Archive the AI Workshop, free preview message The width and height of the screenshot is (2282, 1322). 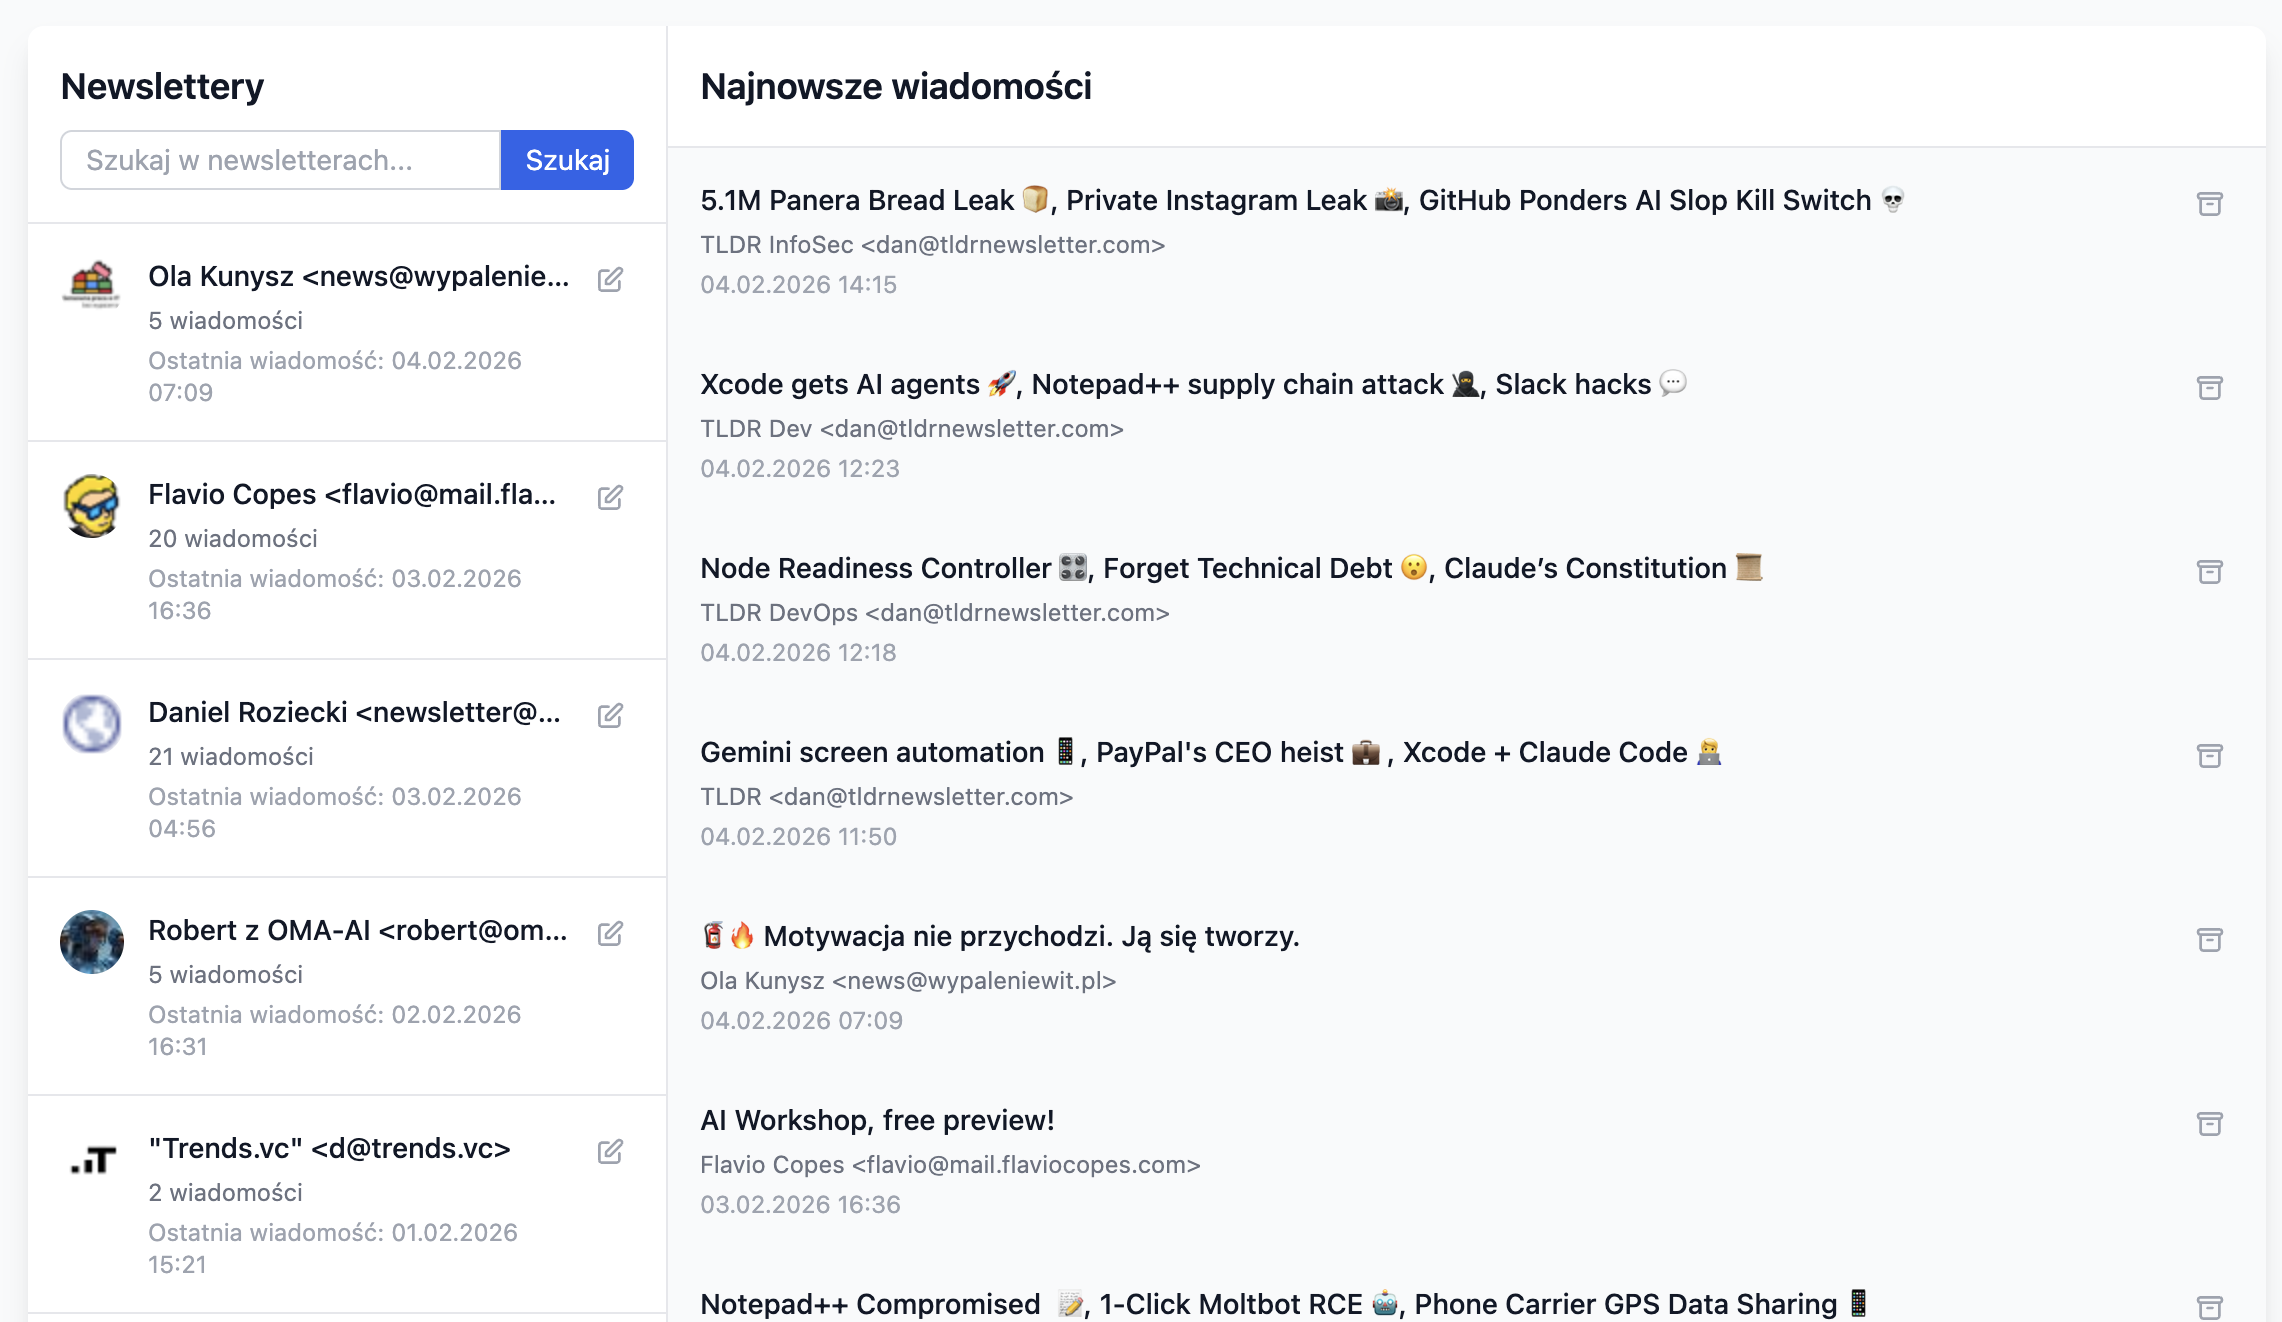coord(2209,1124)
